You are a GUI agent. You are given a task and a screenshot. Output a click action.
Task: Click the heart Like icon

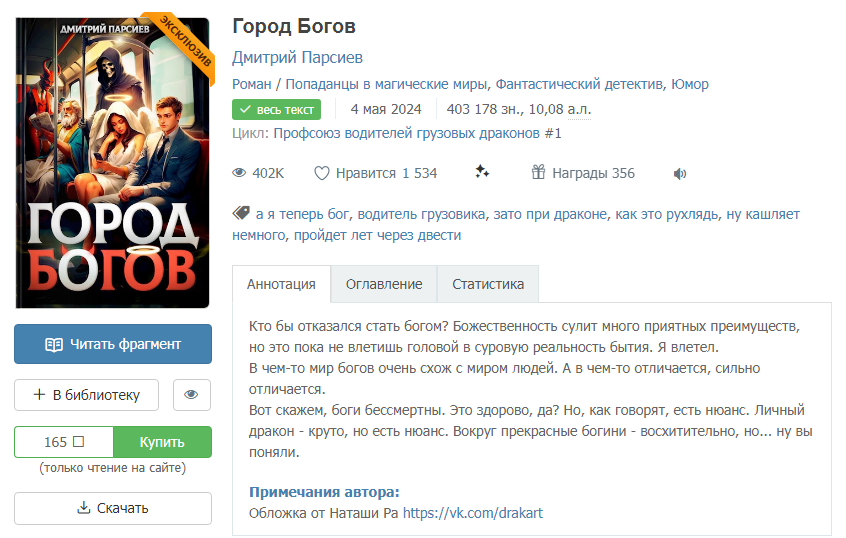(322, 173)
